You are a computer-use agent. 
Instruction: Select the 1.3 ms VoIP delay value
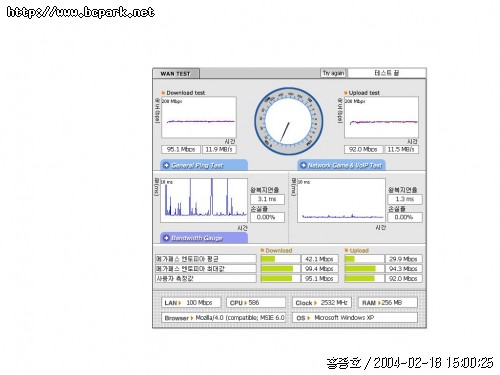(x=405, y=199)
